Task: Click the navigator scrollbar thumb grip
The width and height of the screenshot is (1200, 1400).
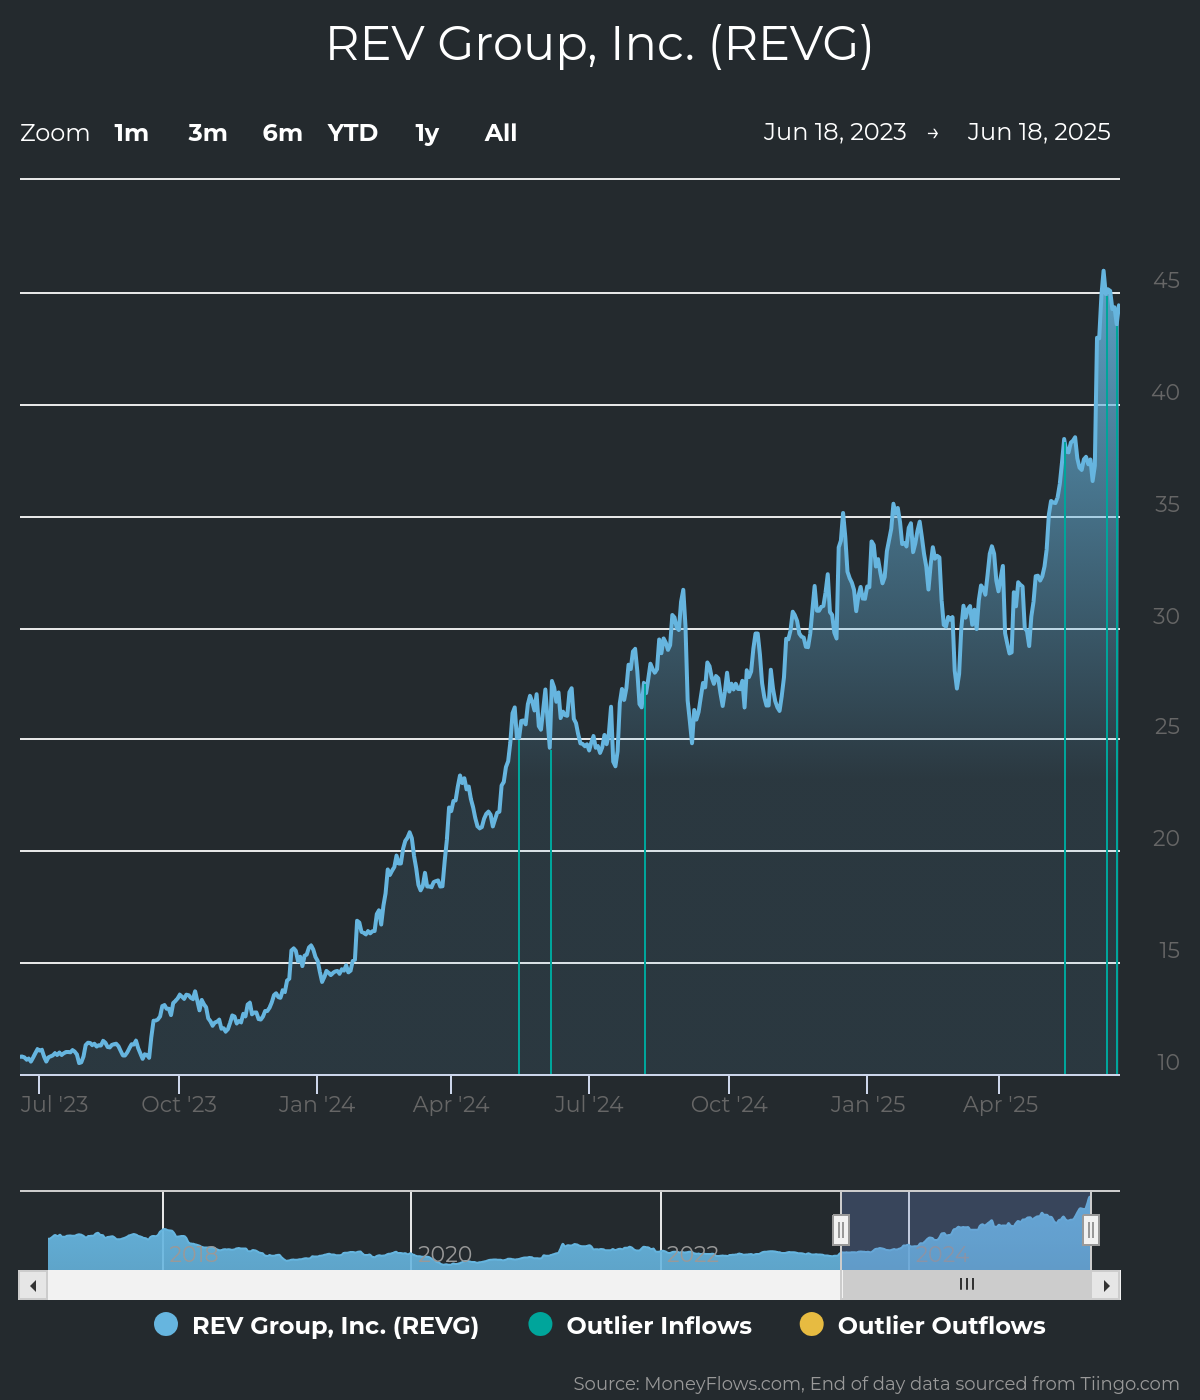Action: point(967,1285)
